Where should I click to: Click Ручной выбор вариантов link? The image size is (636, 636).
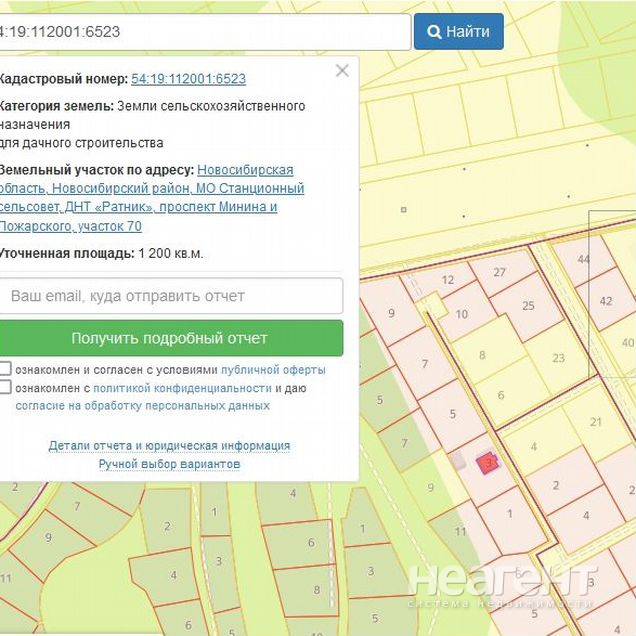coord(169,464)
